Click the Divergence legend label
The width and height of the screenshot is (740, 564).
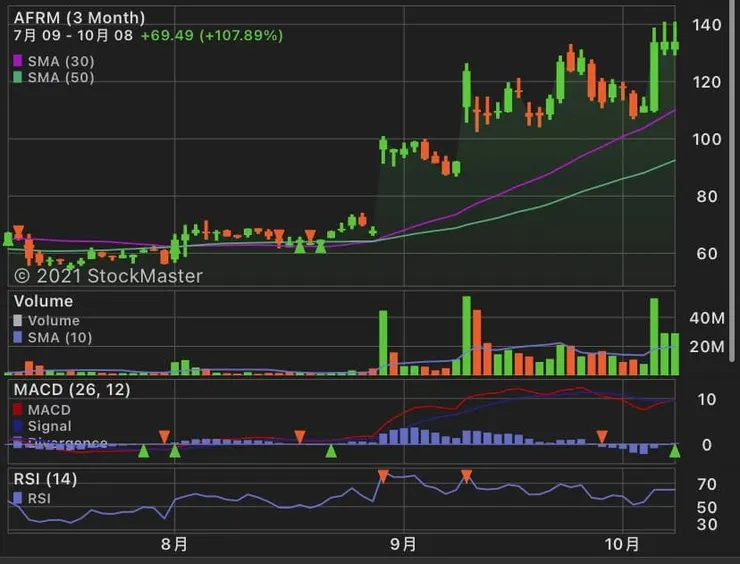pyautogui.click(x=67, y=443)
